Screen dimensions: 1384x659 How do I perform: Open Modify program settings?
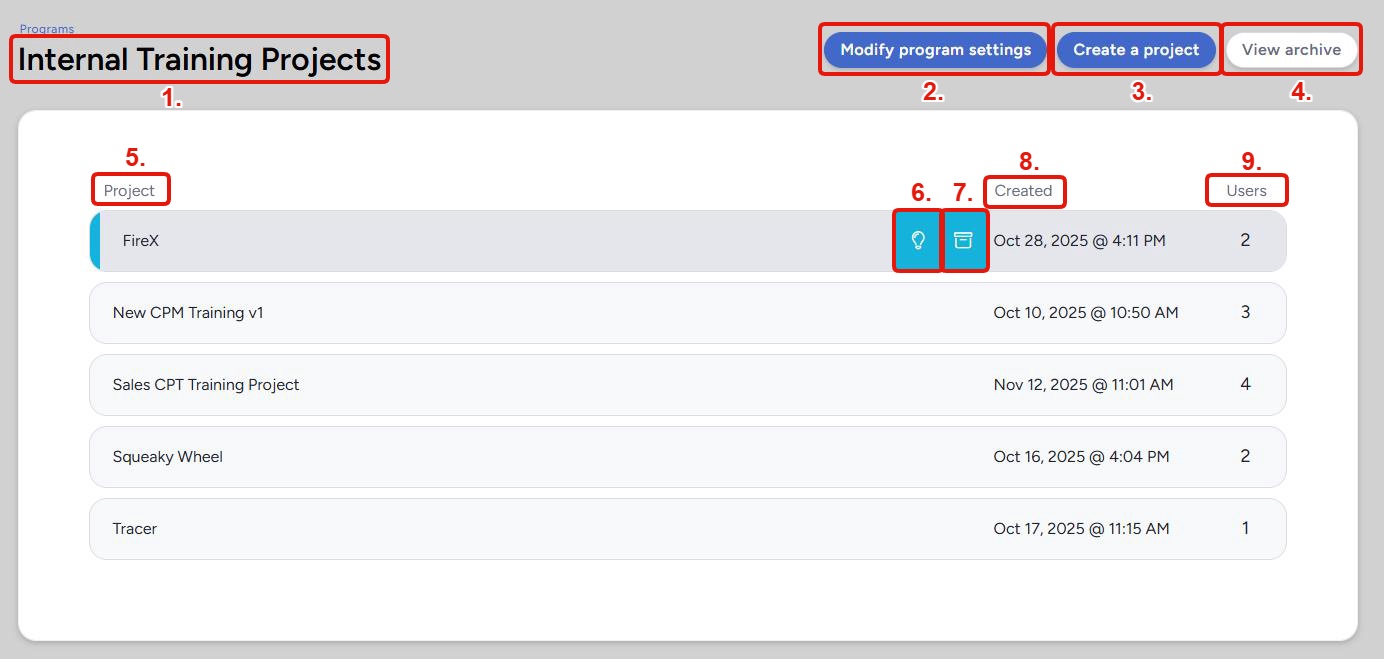tap(935, 50)
